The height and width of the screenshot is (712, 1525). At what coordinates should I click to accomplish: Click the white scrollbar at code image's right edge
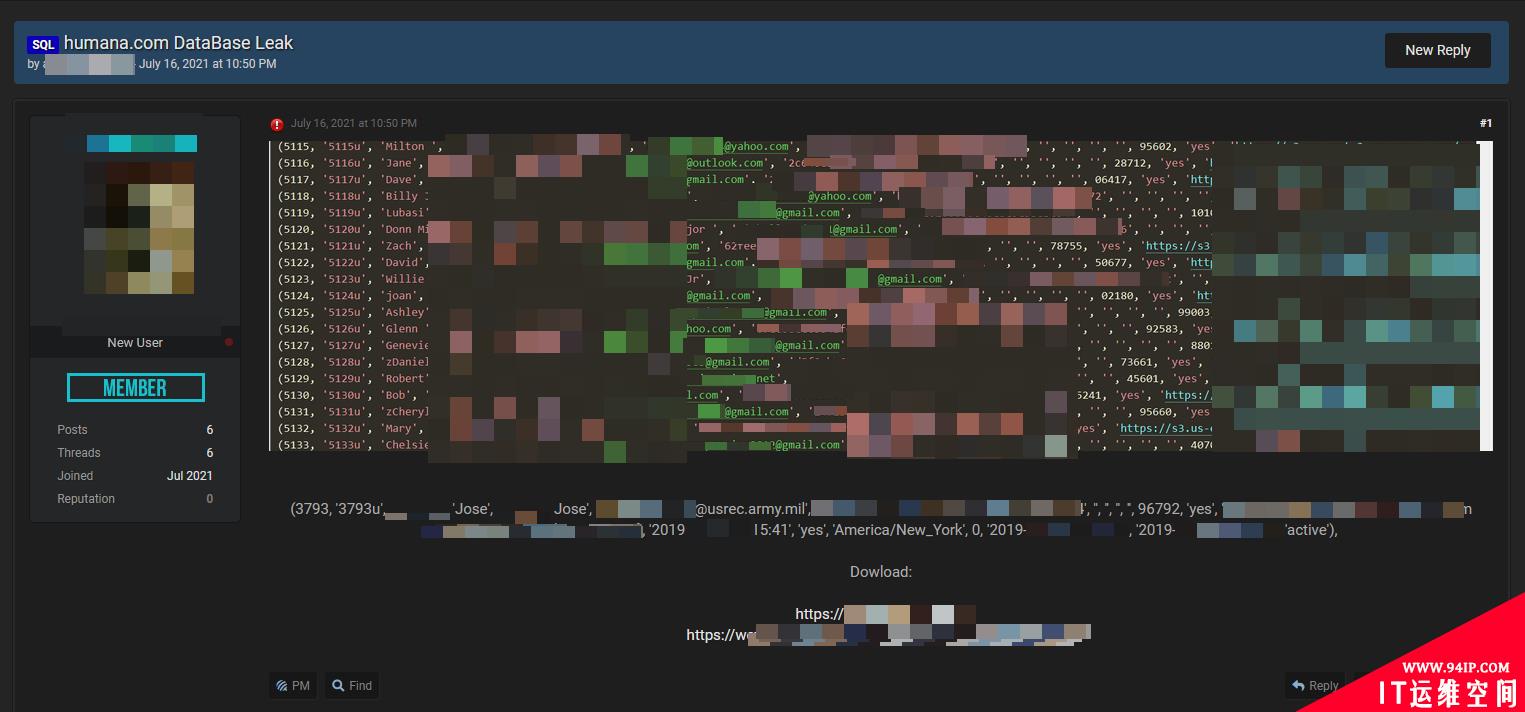(1486, 296)
